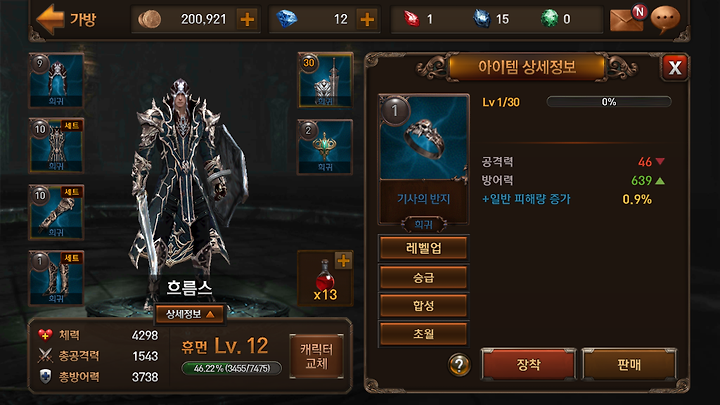Screen dimensions: 720x405
Task: Click the 캐릭터 교체 character swap button
Action: tap(317, 356)
